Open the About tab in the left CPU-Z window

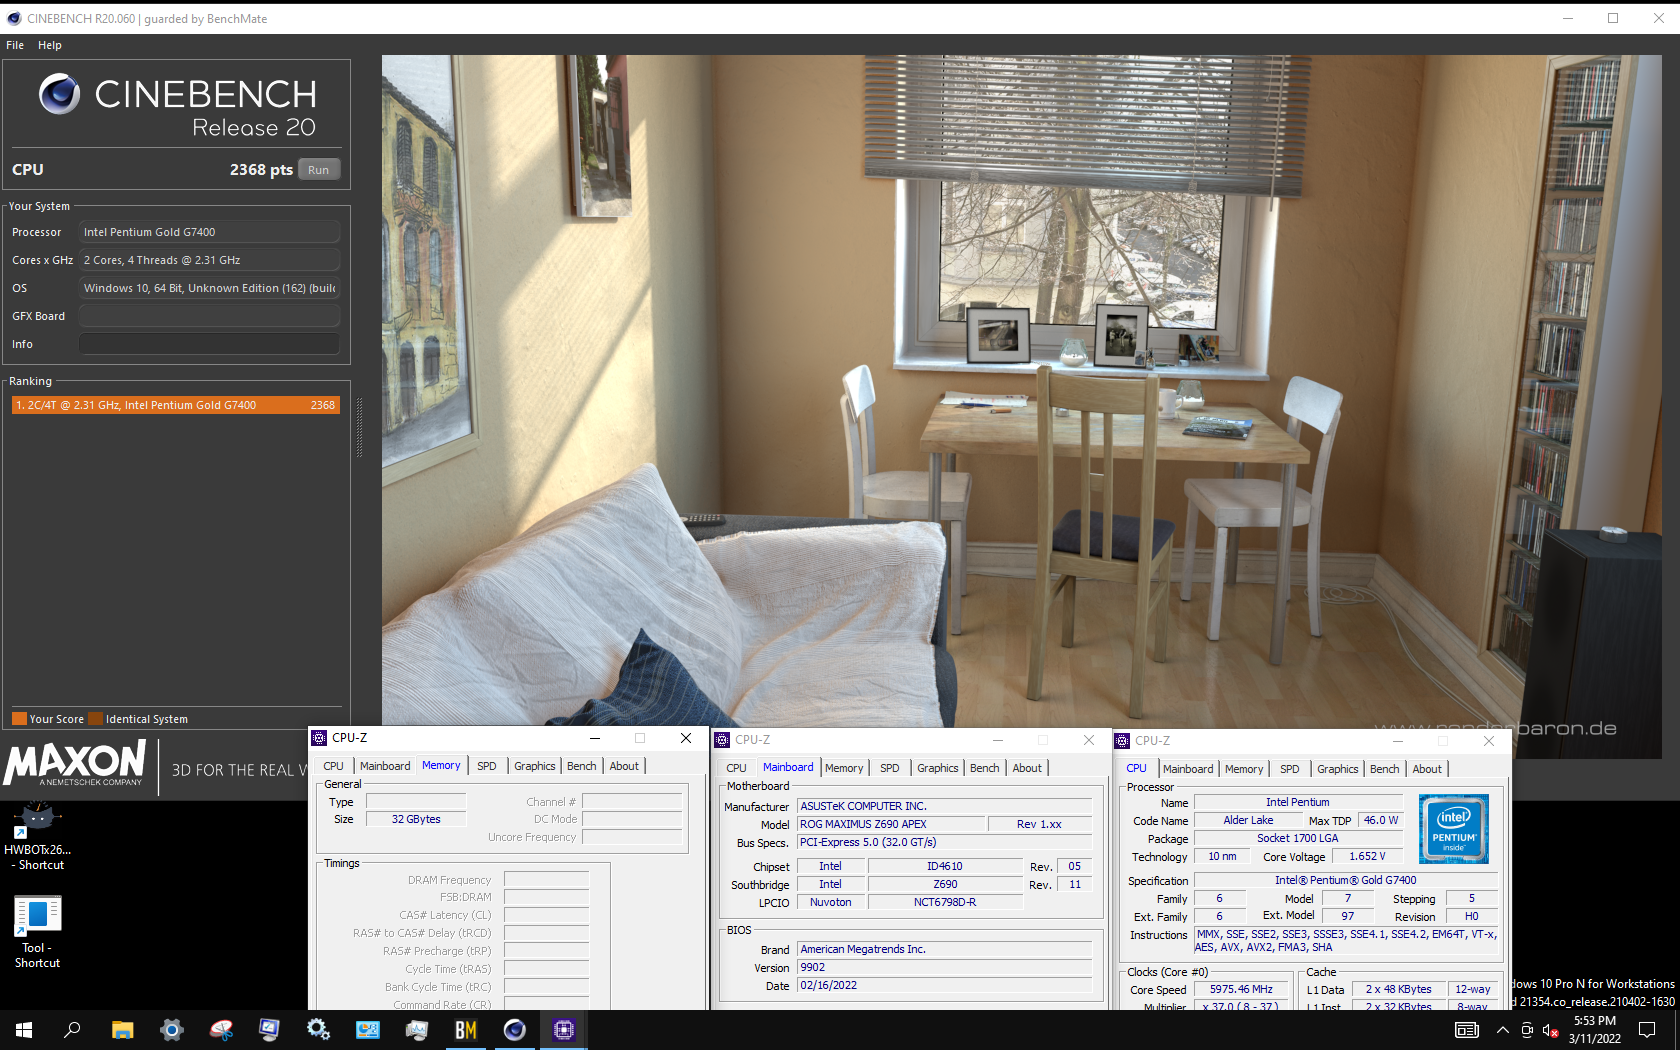click(x=624, y=766)
